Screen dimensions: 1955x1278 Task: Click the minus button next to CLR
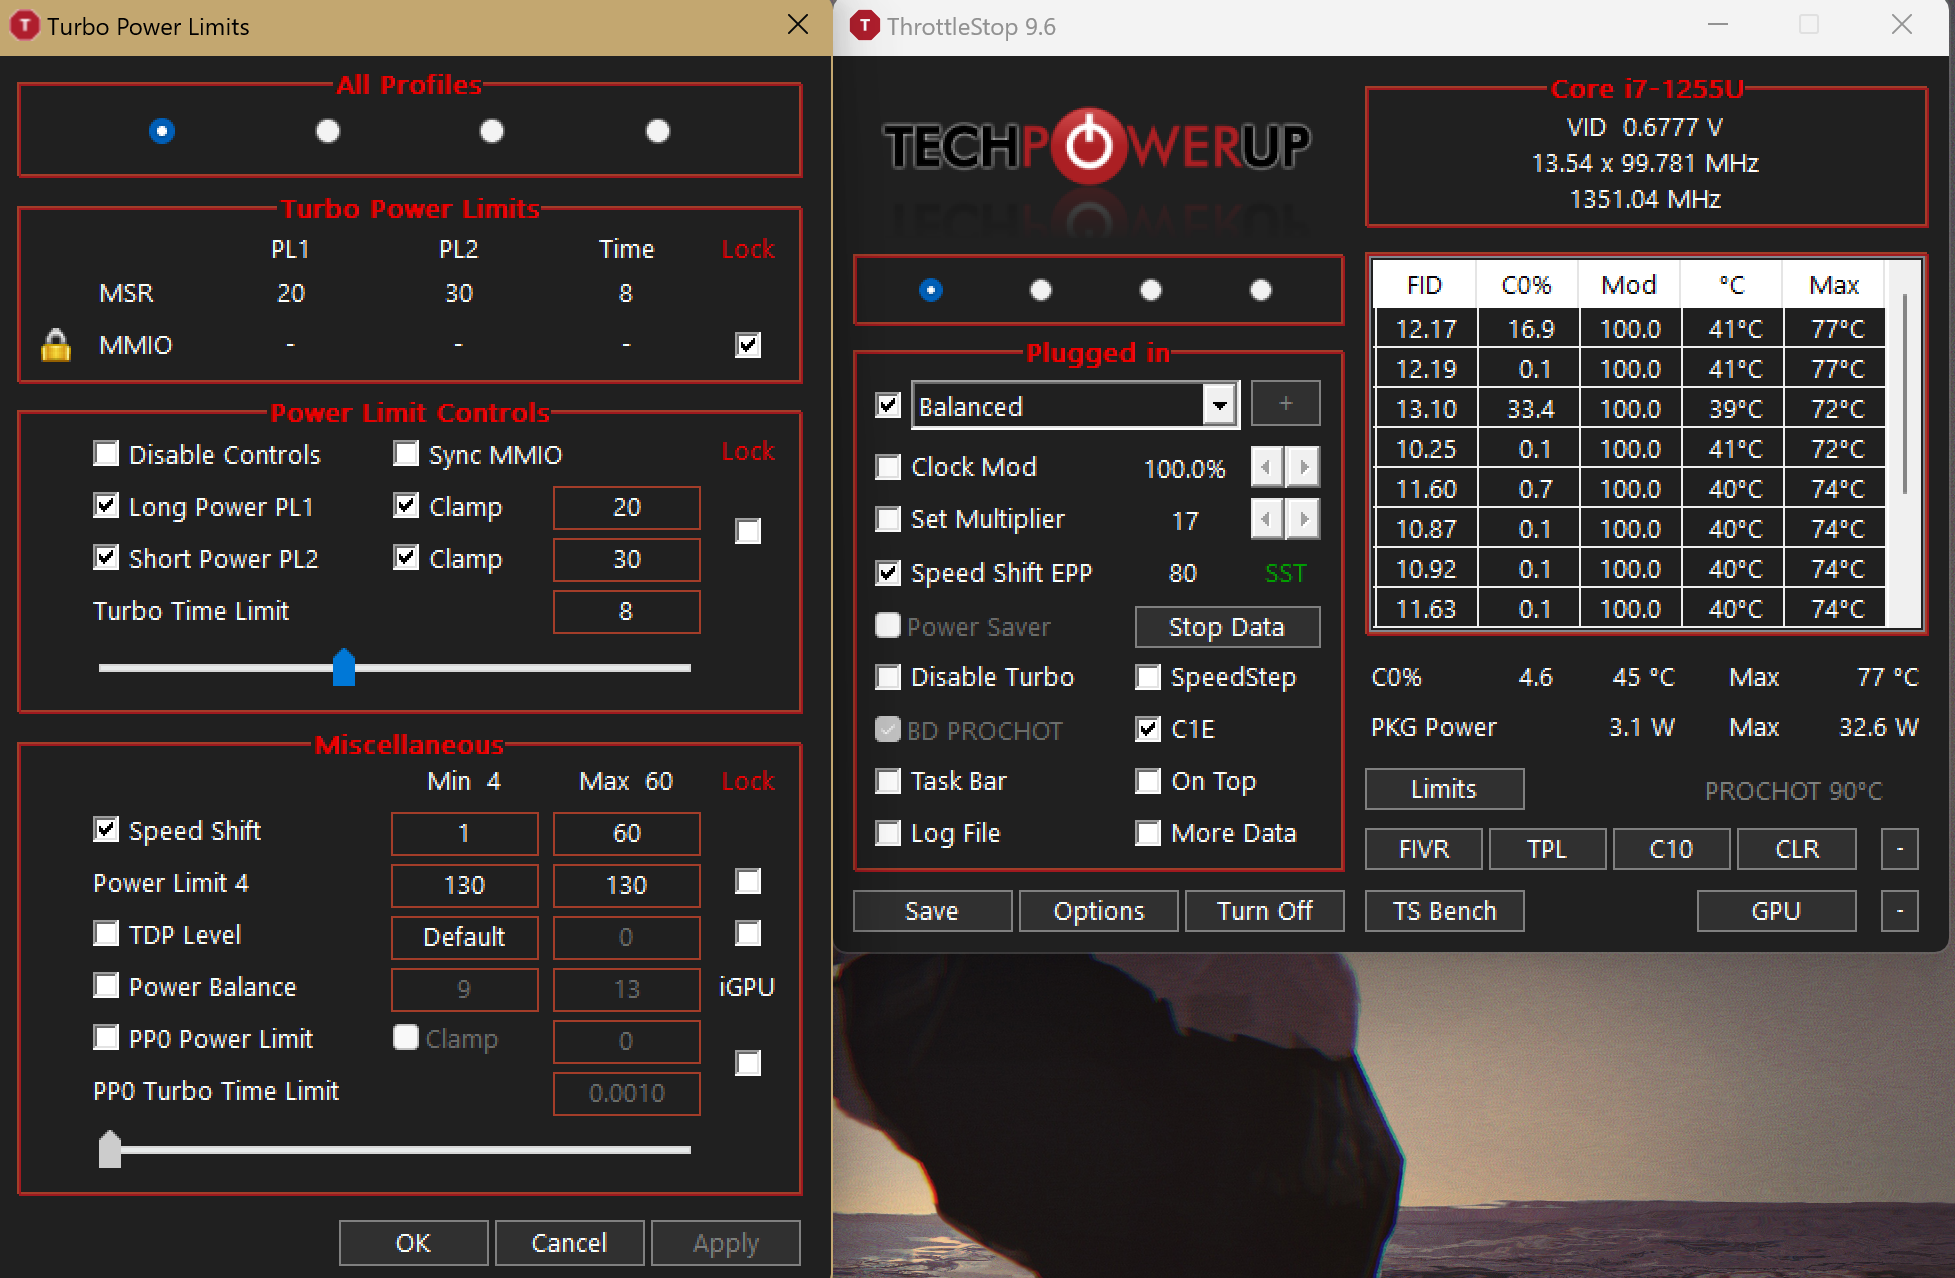pyautogui.click(x=1900, y=849)
